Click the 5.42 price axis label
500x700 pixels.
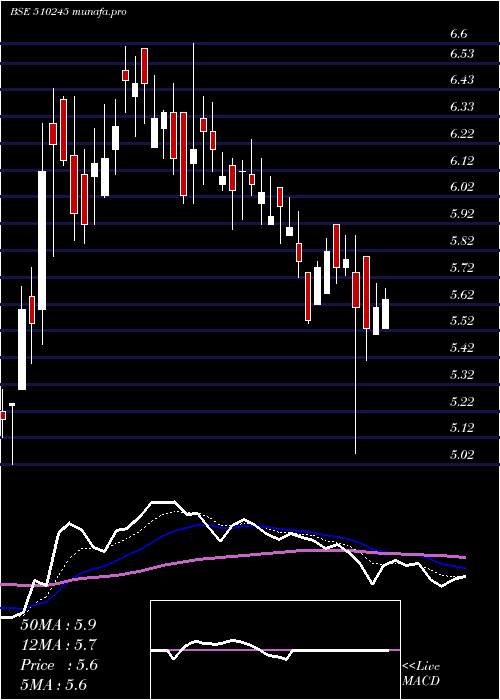[462, 347]
